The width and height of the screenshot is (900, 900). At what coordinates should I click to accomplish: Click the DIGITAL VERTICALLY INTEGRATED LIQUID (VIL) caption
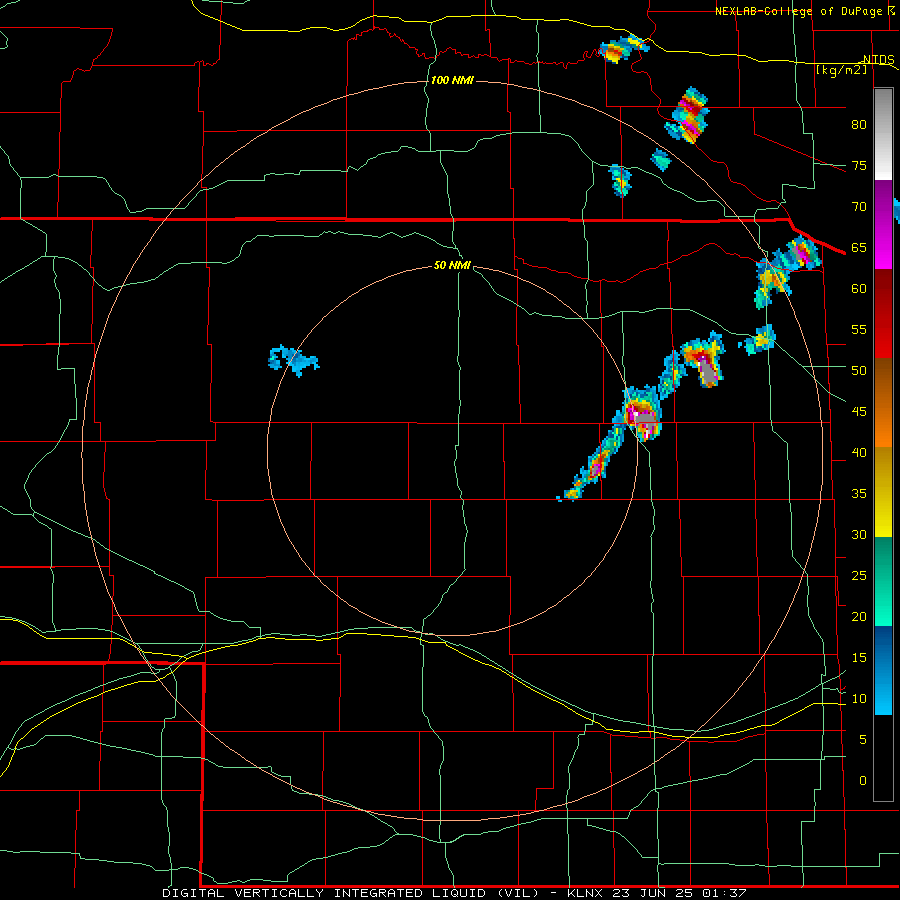tap(352, 893)
